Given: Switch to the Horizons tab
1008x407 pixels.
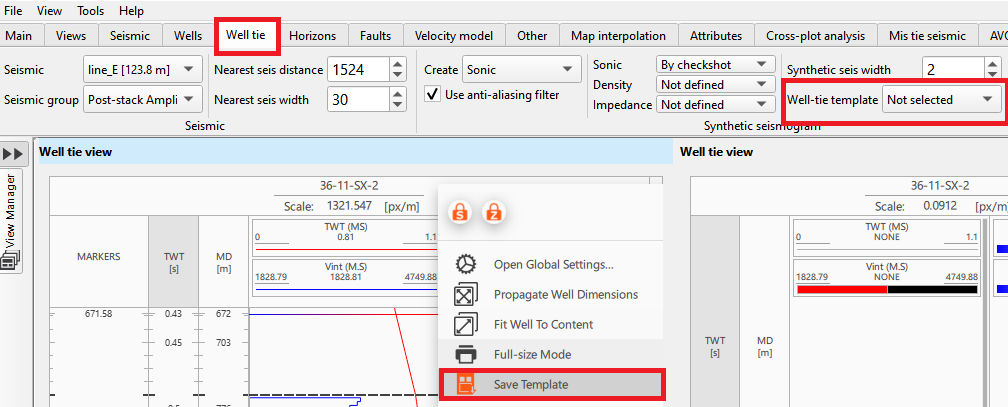Looking at the screenshot, I should point(312,35).
